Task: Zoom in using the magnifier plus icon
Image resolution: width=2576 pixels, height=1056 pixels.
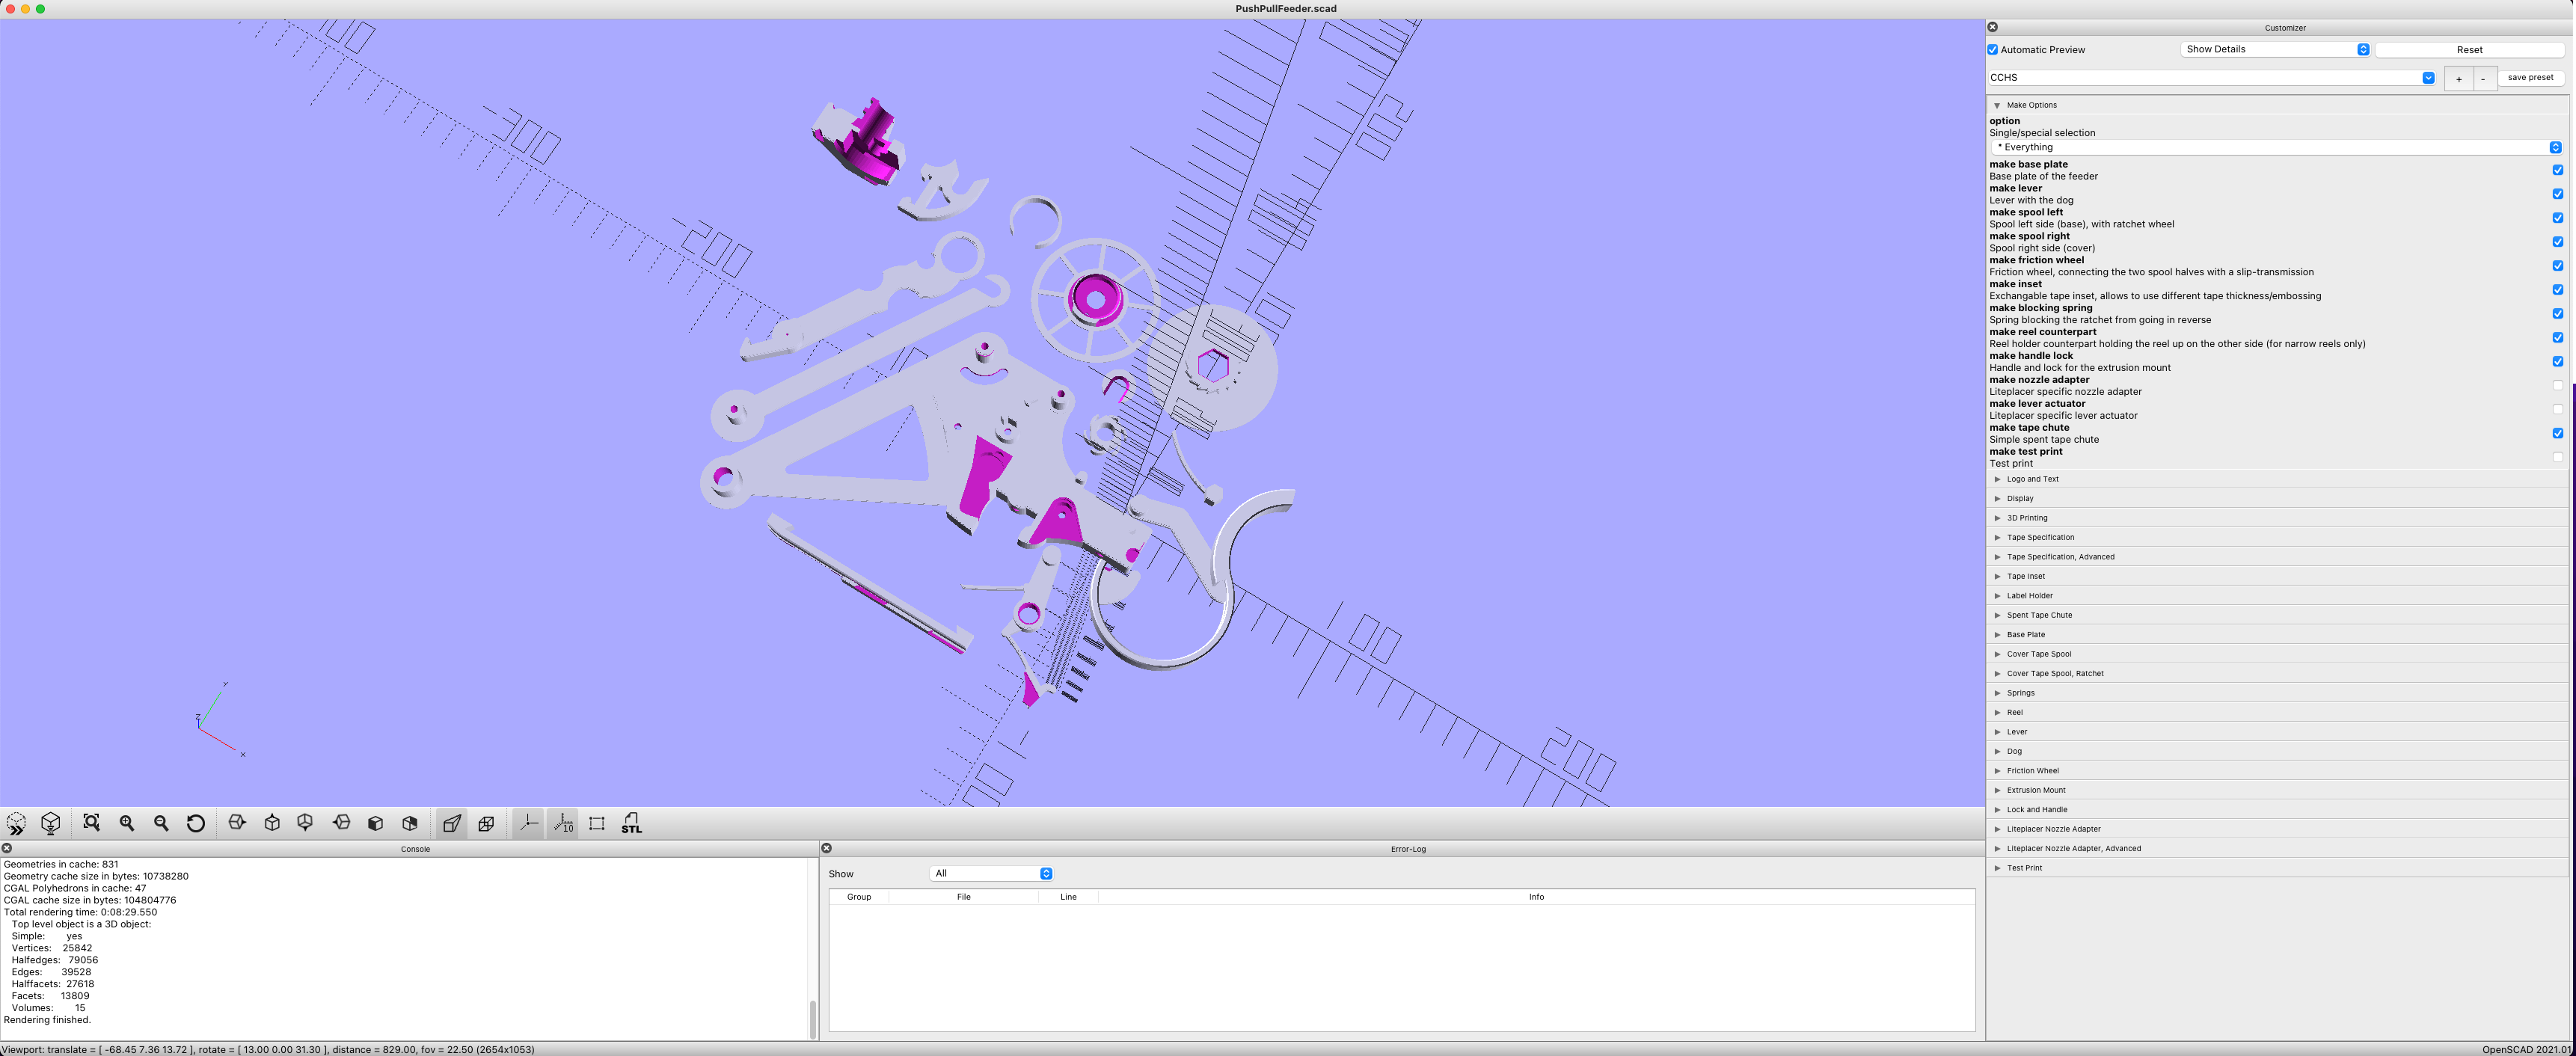Action: [126, 823]
